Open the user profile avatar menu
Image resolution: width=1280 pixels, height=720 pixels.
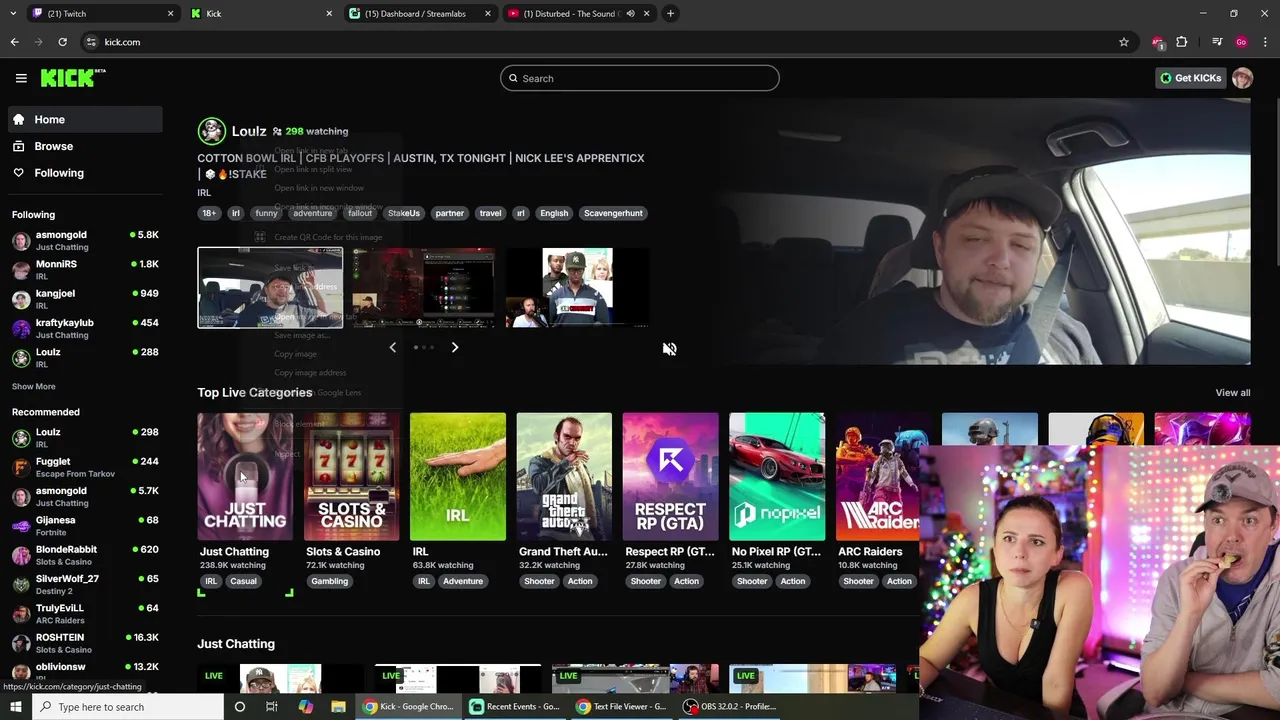point(1242,78)
